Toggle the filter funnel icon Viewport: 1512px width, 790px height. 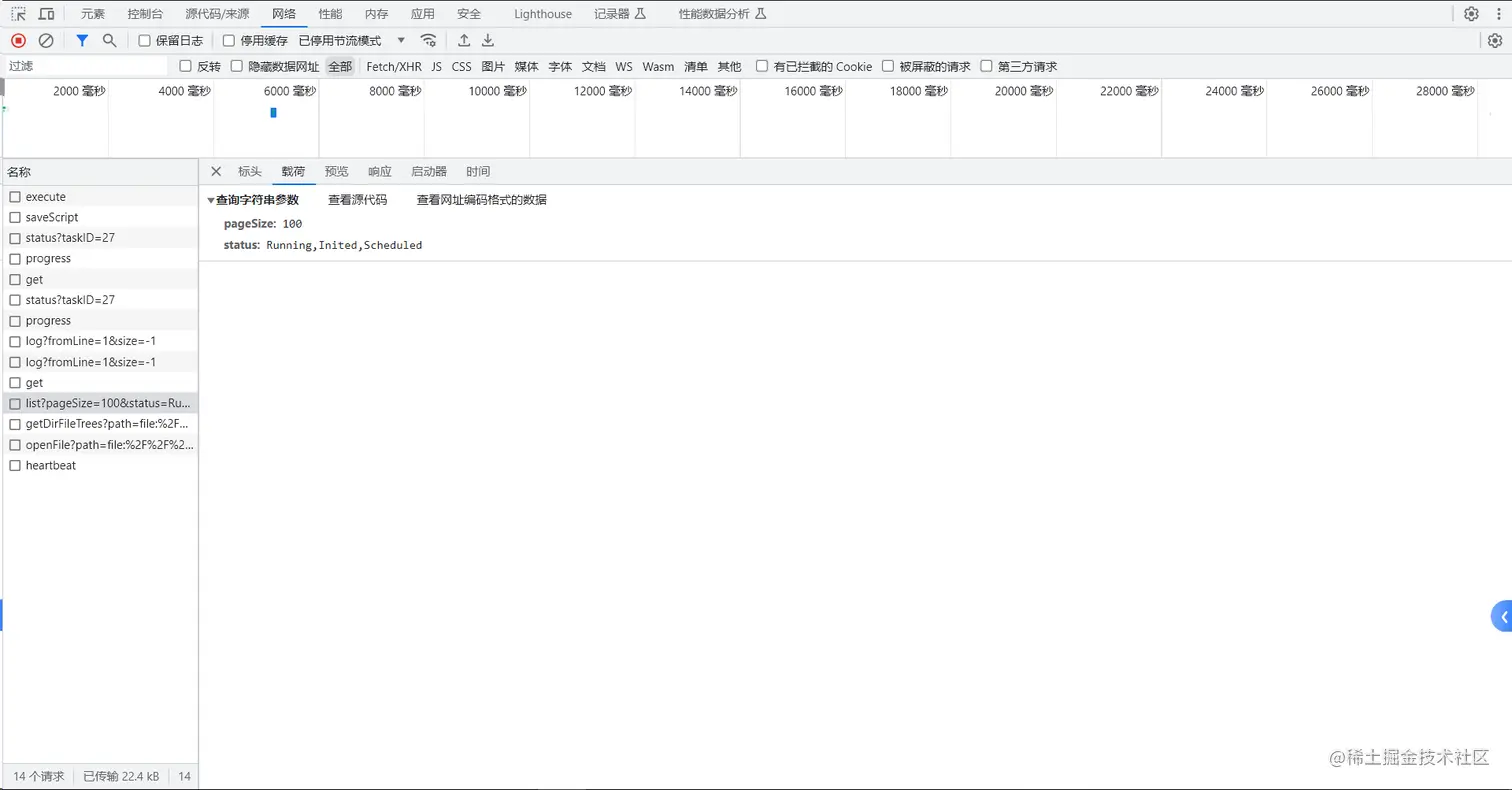coord(82,40)
